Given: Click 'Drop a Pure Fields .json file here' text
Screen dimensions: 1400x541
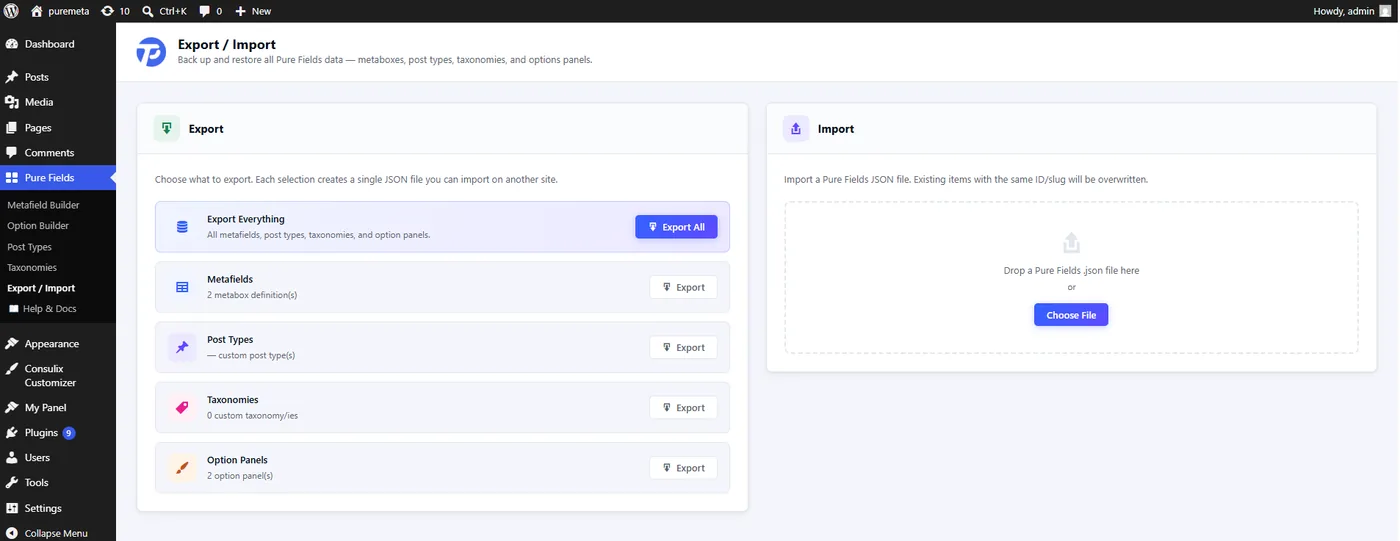Looking at the screenshot, I should click(1071, 271).
